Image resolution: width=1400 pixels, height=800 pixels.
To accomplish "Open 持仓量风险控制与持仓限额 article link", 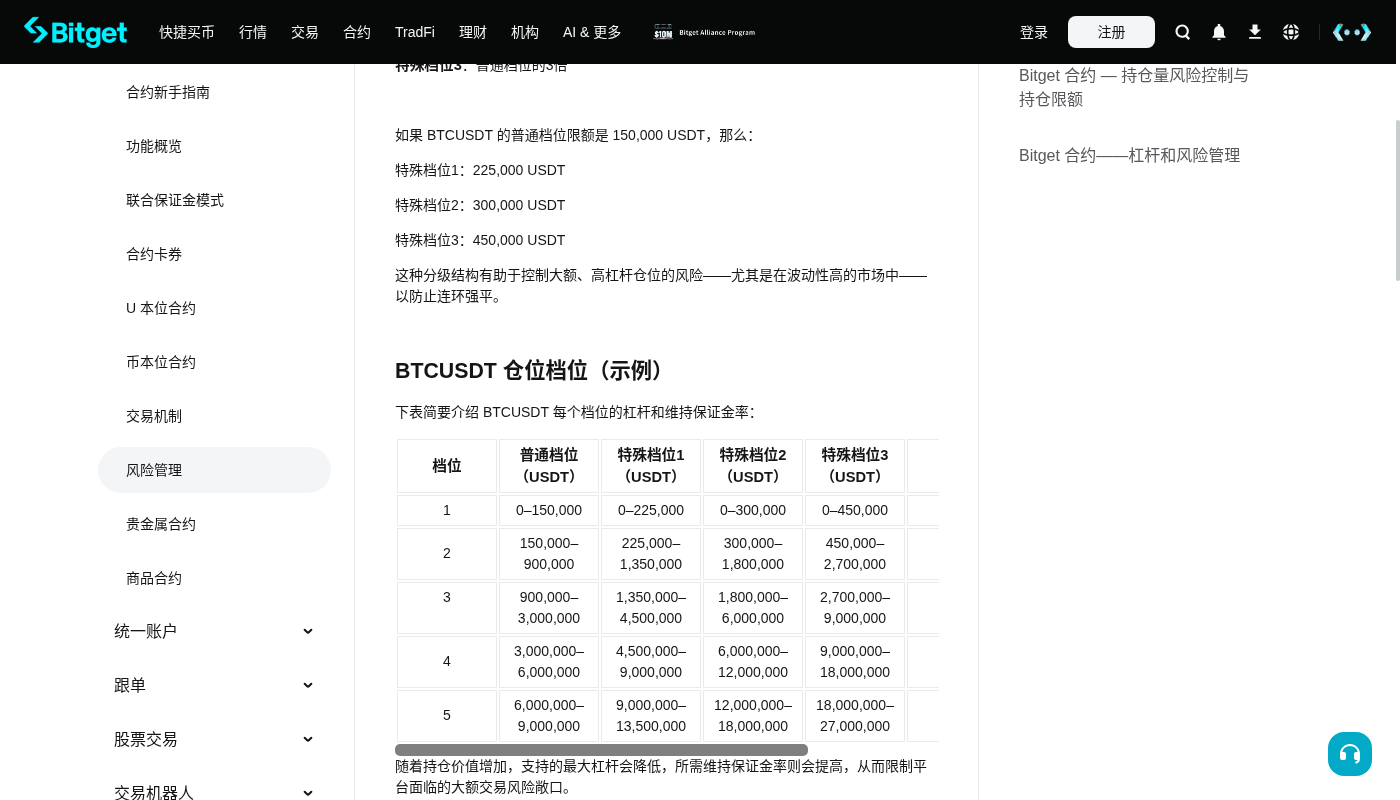I will [1134, 87].
